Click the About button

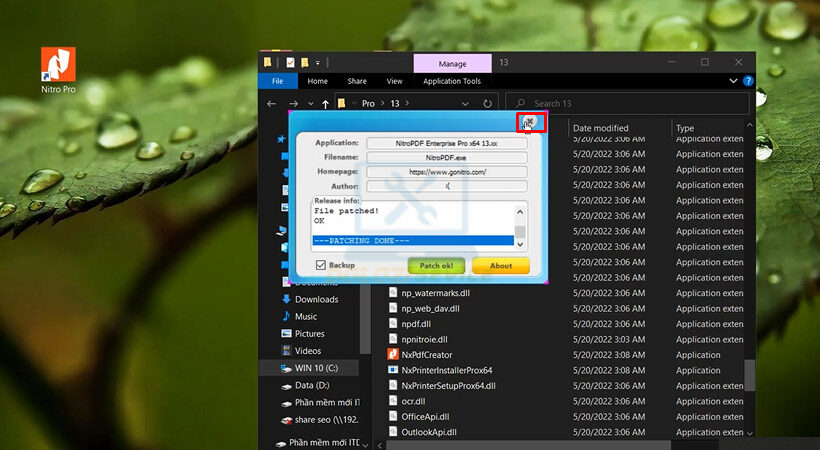(x=500, y=266)
